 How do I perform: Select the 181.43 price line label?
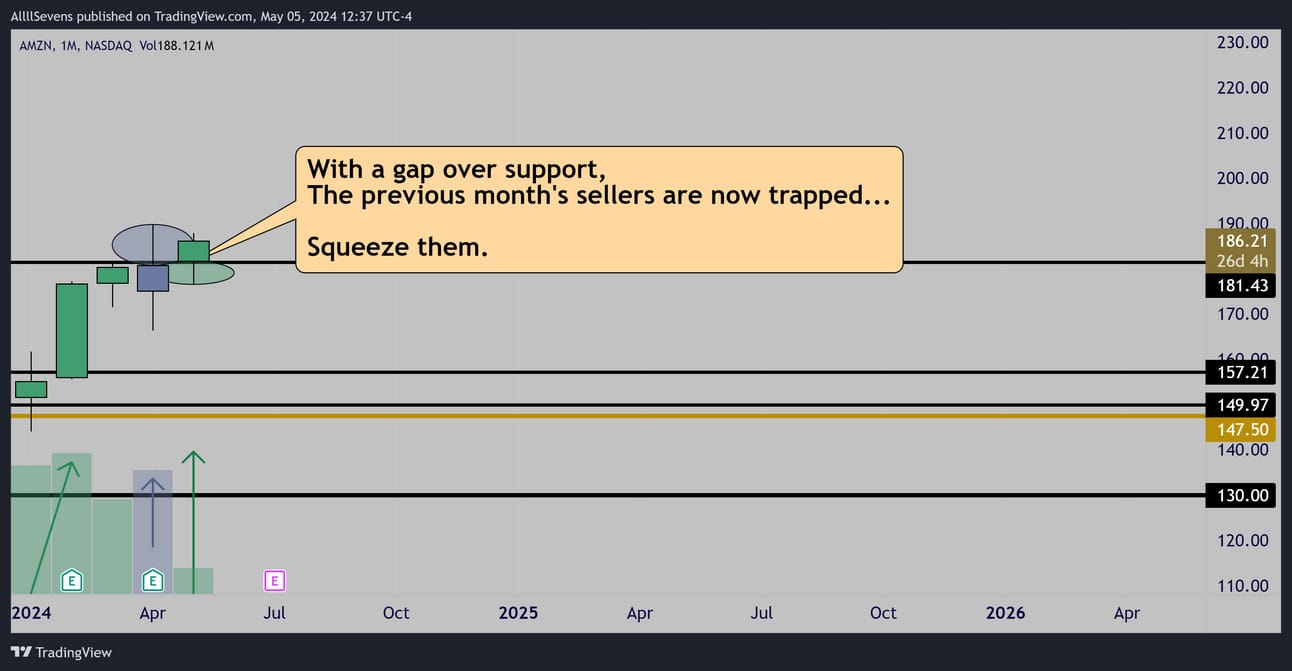coord(1241,286)
